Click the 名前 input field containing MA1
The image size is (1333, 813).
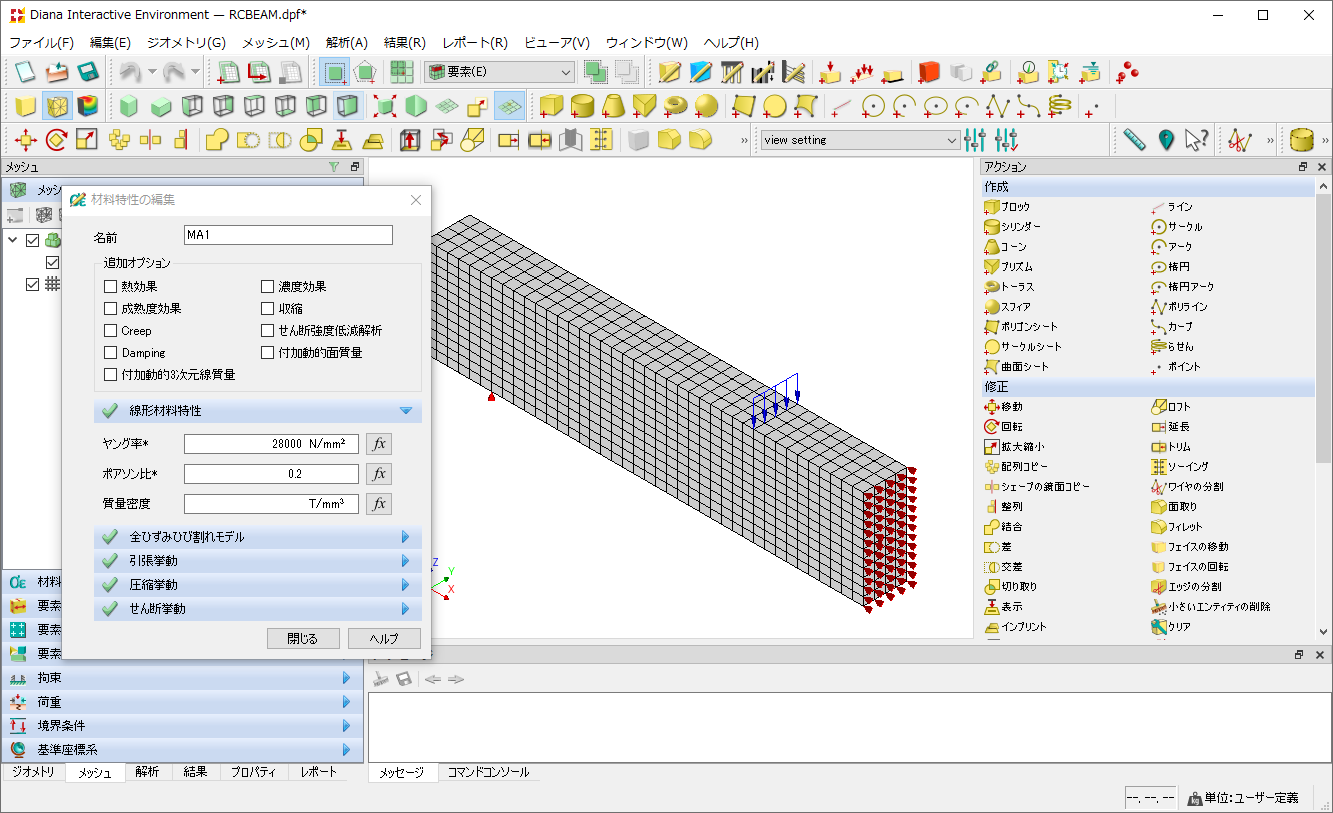click(288, 235)
